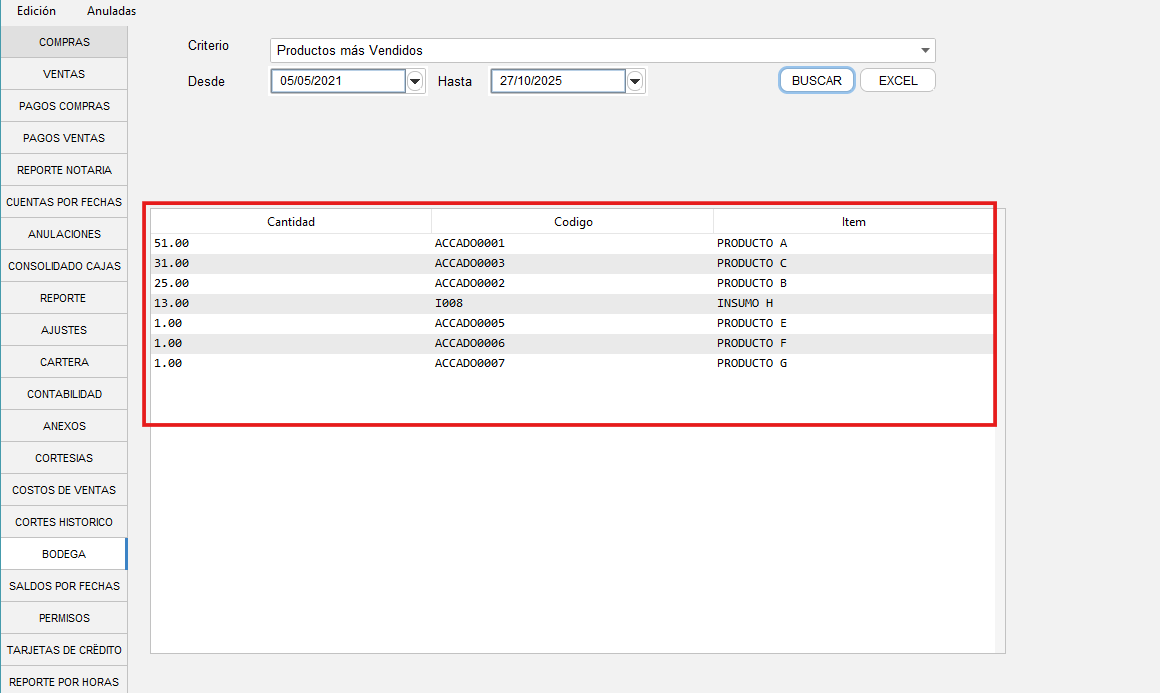Go to PAGOS COMPRAS section
The width and height of the screenshot is (1160, 693).
pyautogui.click(x=64, y=106)
